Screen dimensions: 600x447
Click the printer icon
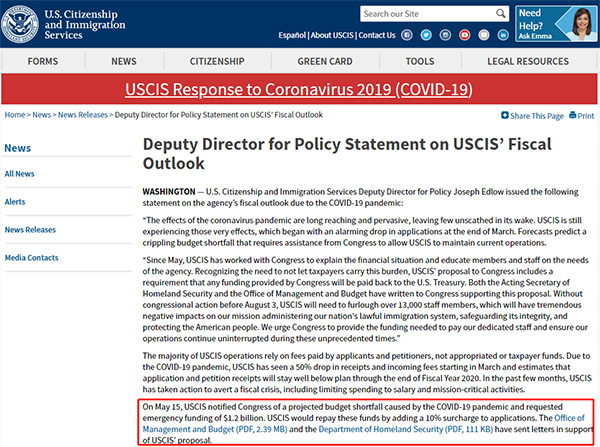click(572, 115)
